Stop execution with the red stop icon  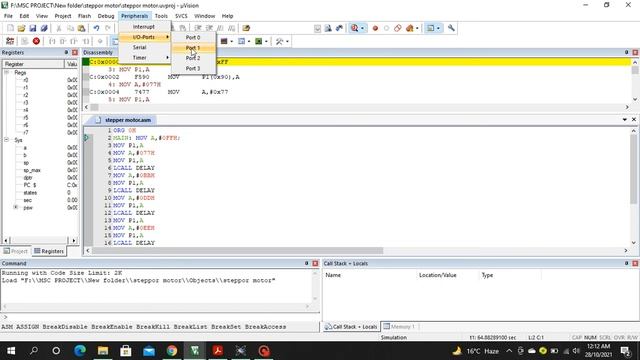pyautogui.click(x=36, y=41)
